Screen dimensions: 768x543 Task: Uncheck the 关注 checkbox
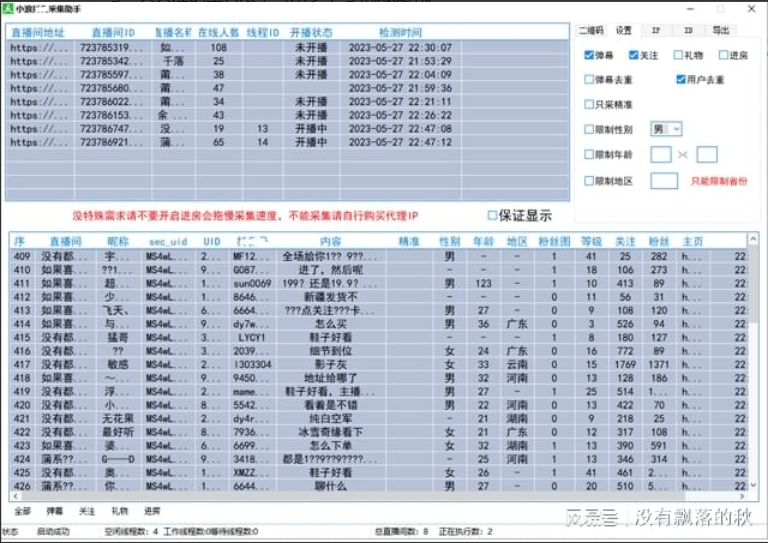point(634,55)
